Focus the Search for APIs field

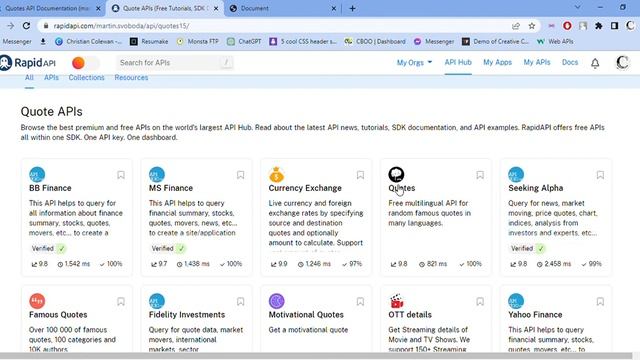click(x=175, y=63)
